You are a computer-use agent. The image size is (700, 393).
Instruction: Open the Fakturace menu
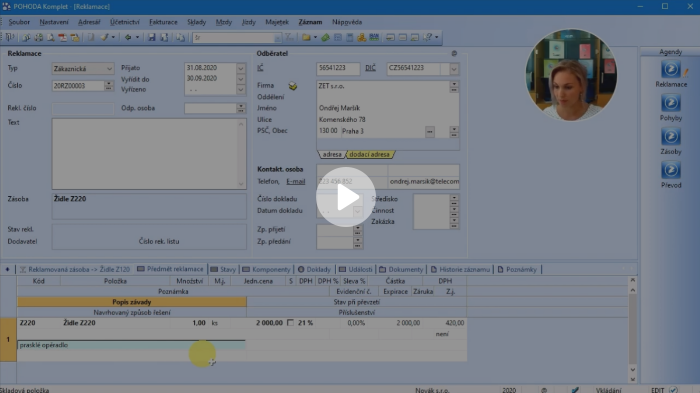click(163, 22)
